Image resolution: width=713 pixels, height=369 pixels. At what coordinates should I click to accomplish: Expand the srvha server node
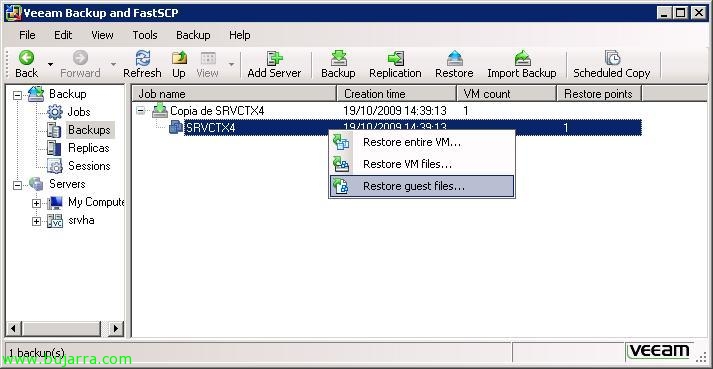[x=36, y=222]
